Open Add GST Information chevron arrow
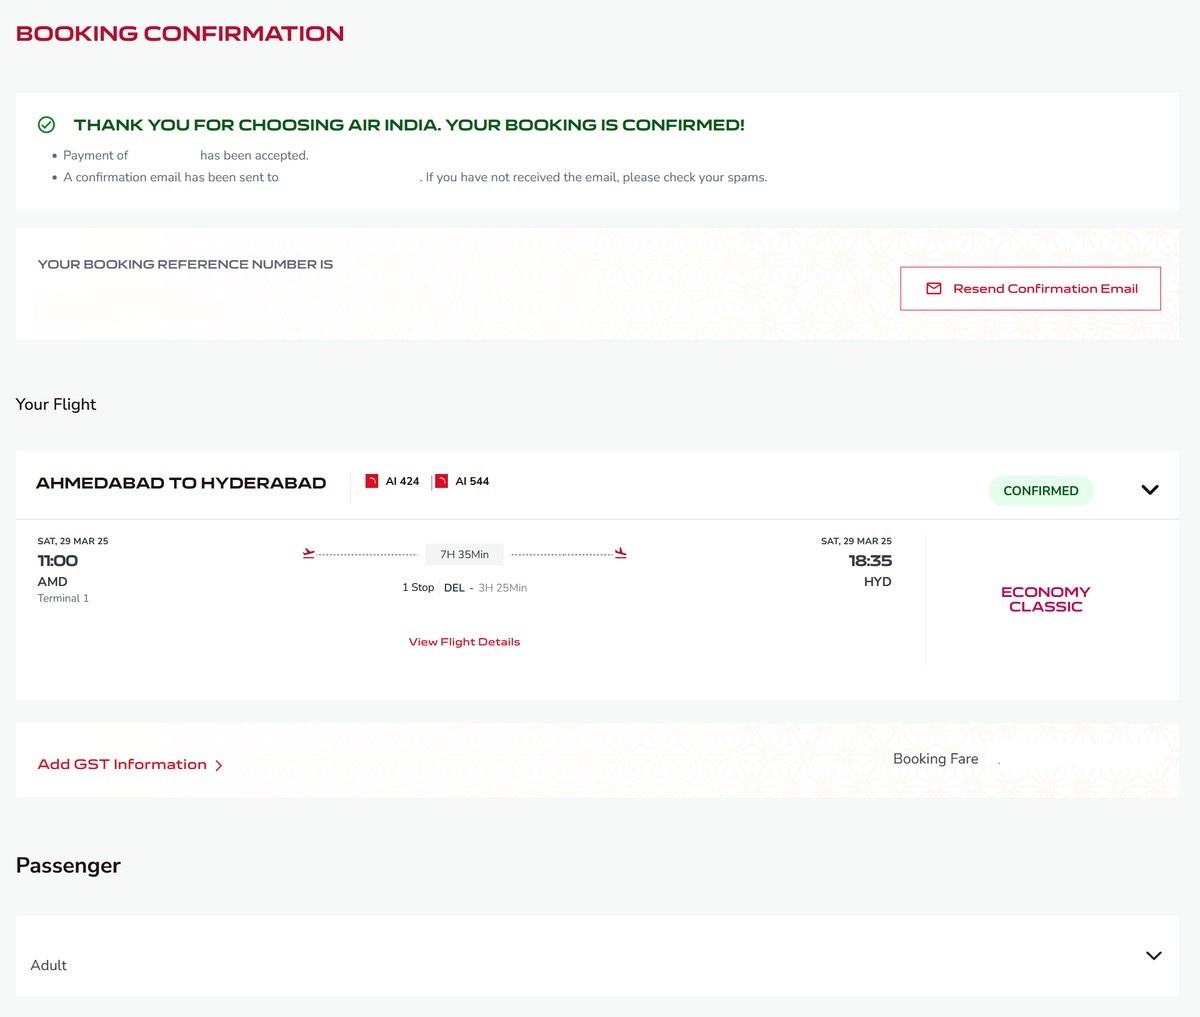Viewport: 1200px width, 1017px height. click(219, 766)
